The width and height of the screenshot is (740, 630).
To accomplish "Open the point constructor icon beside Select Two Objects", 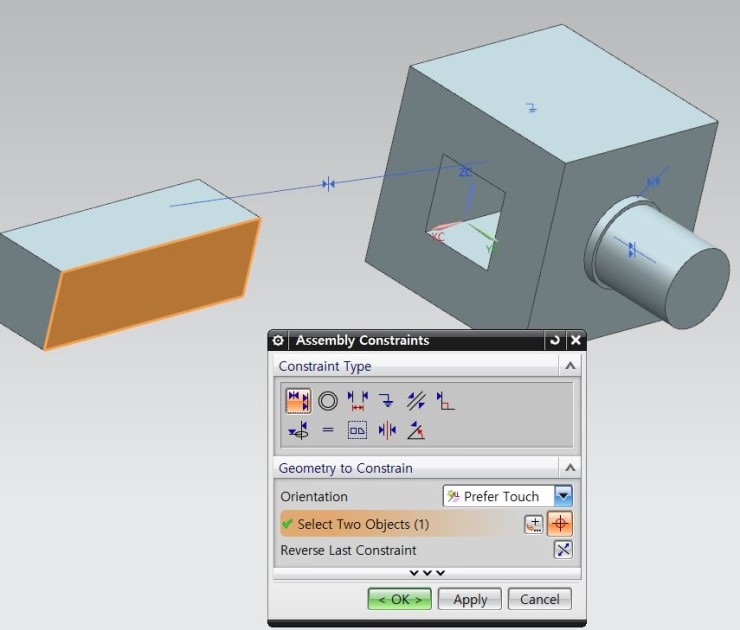I will pos(533,524).
